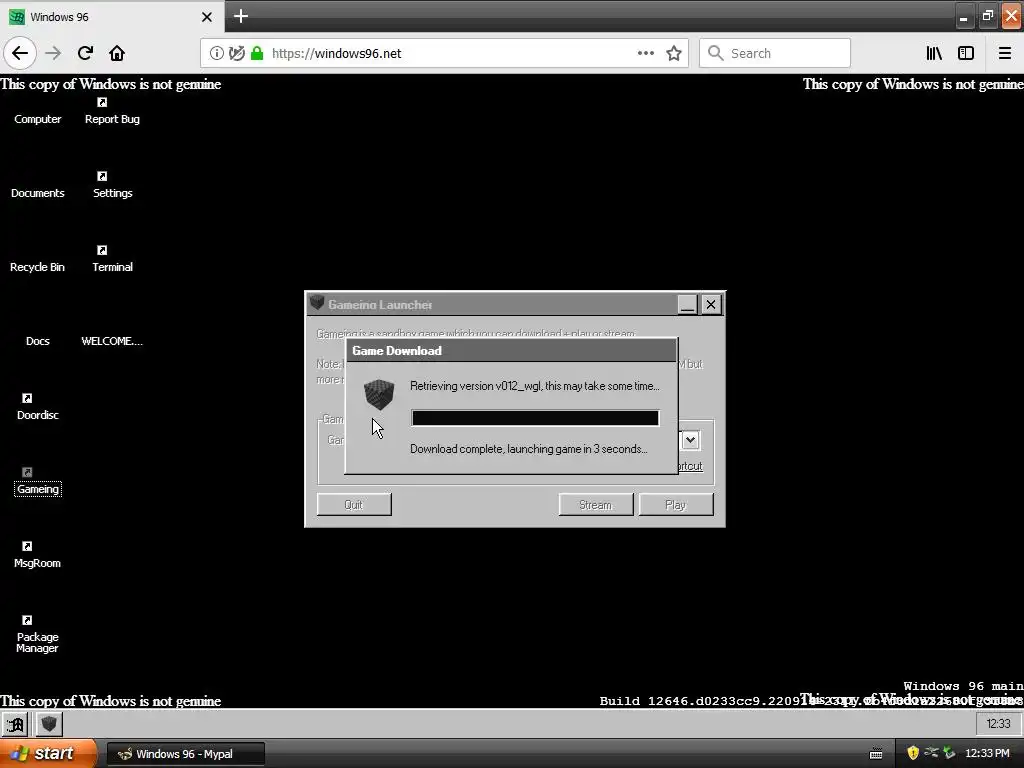Show site information with the info icon
Viewport: 1024px width, 768px height.
(x=217, y=53)
